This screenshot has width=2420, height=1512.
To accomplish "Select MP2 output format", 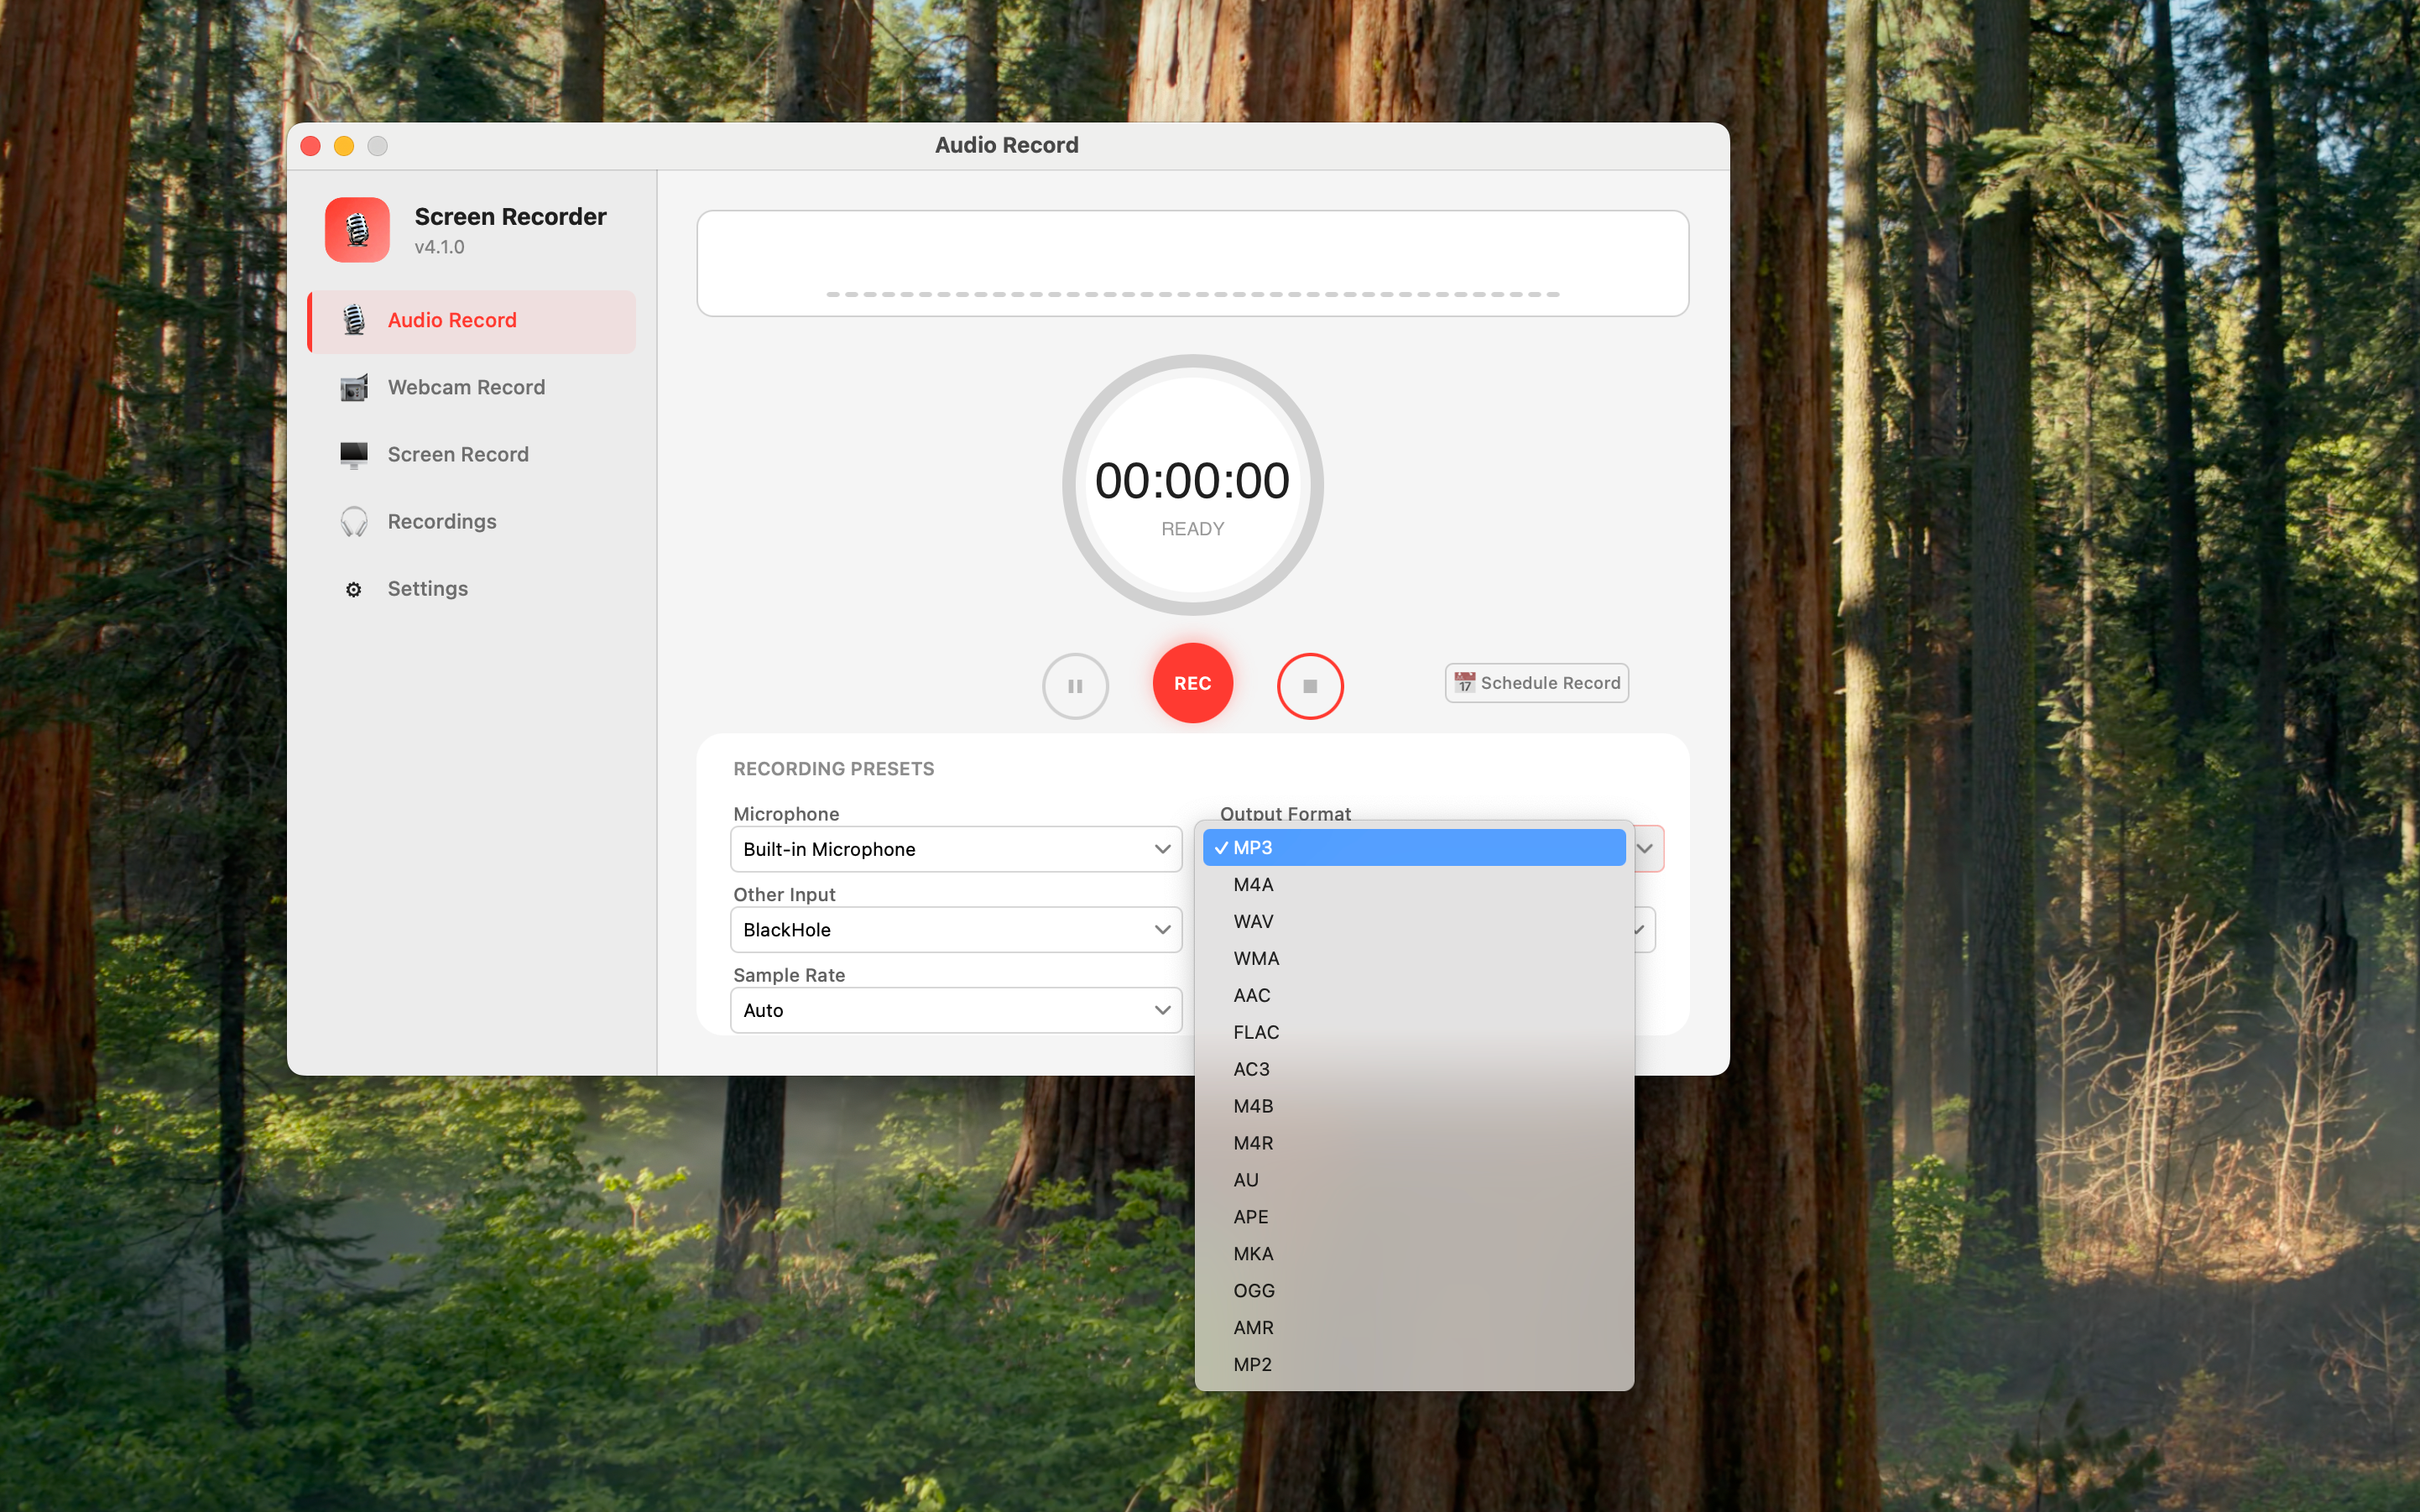I will click(1414, 1366).
